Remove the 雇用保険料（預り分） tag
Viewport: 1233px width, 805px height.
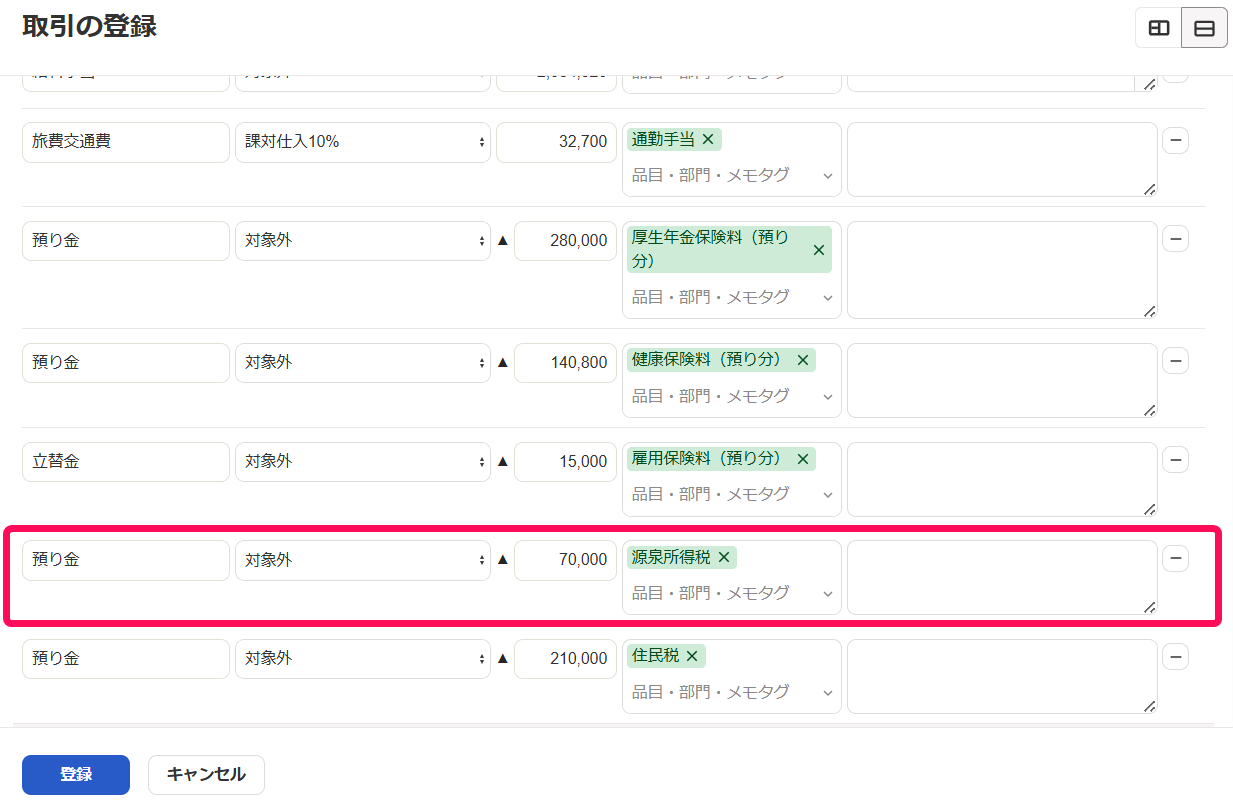point(802,459)
